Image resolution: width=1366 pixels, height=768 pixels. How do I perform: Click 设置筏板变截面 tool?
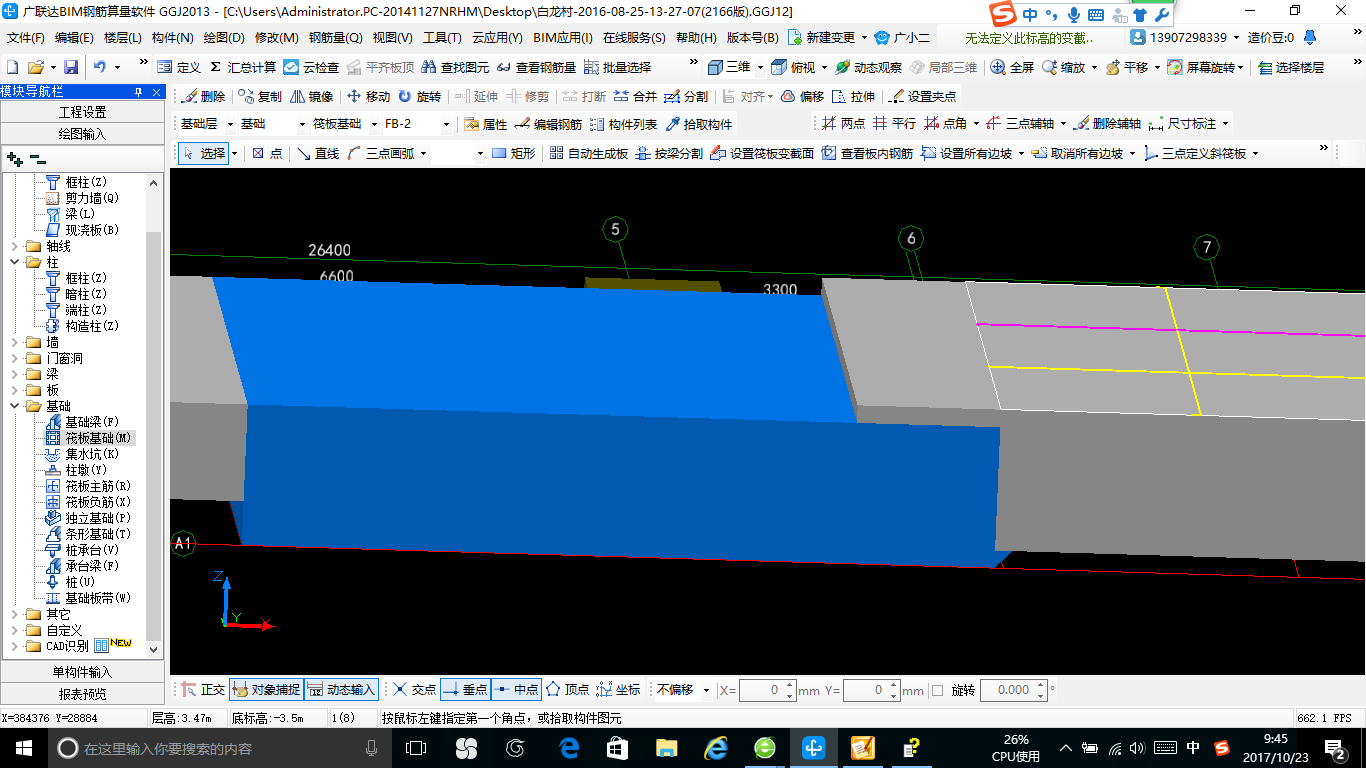762,154
